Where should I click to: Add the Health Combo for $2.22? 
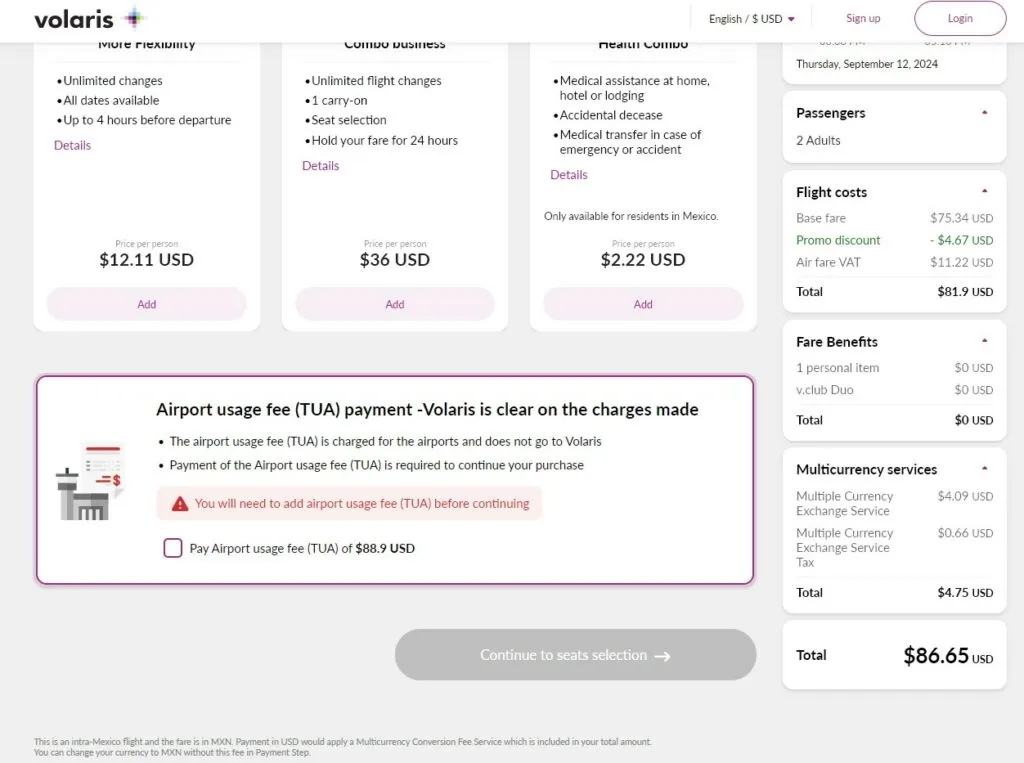click(643, 304)
